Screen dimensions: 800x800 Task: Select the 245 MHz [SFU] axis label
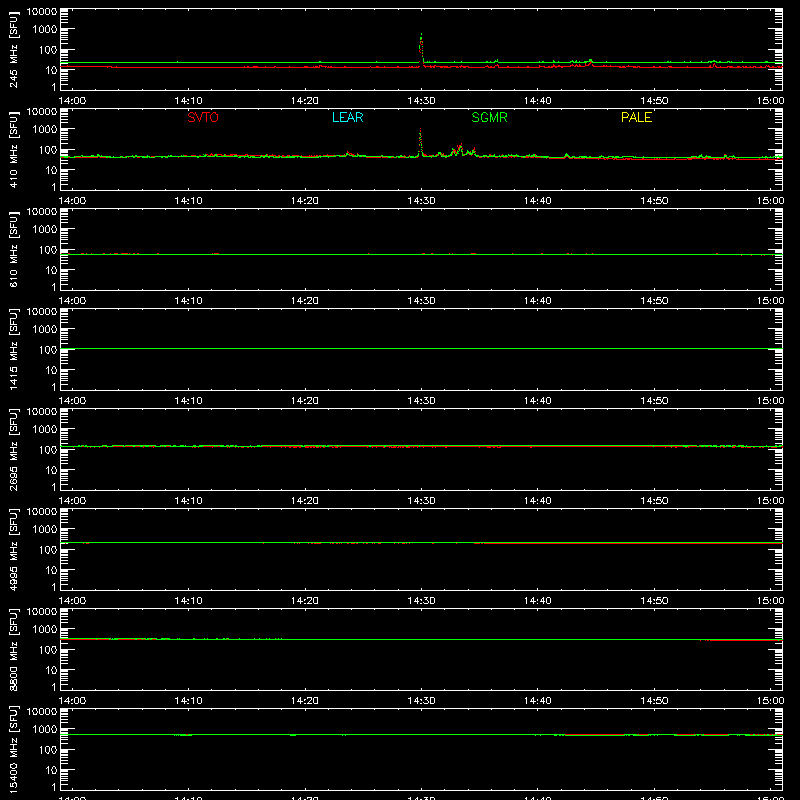[x=13, y=49]
